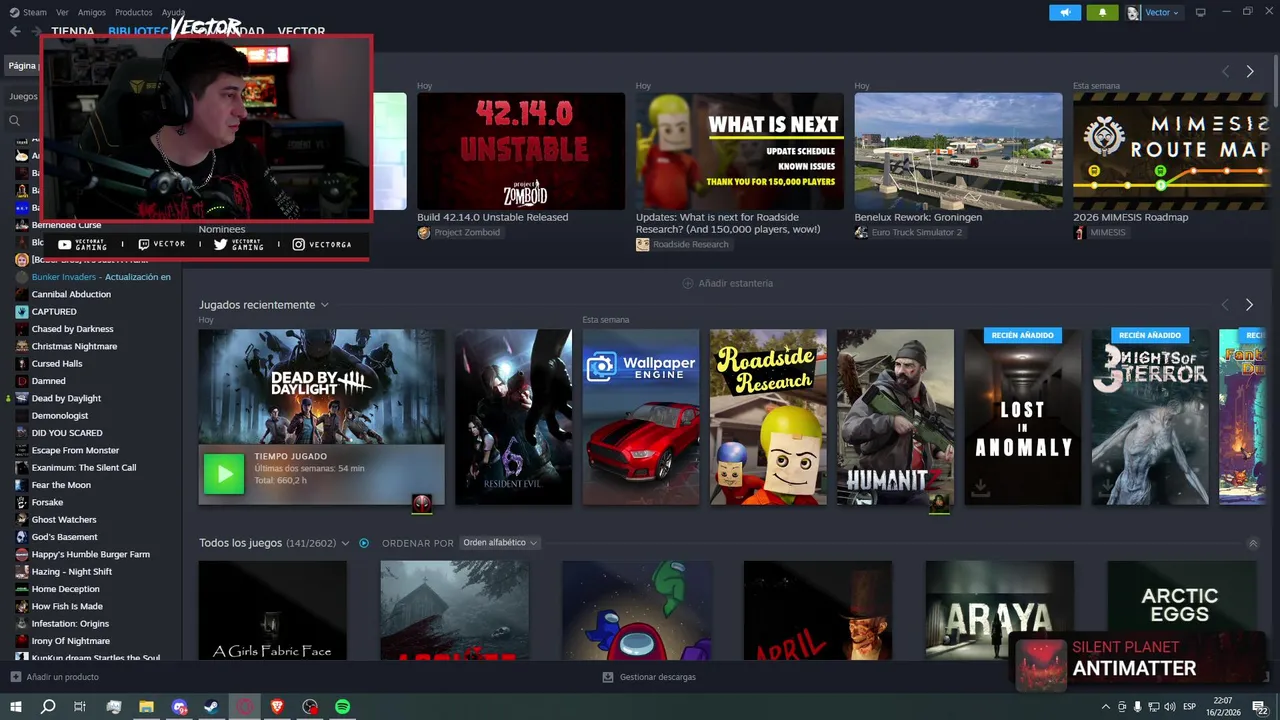Switch to the TIENDA tab

tap(73, 31)
